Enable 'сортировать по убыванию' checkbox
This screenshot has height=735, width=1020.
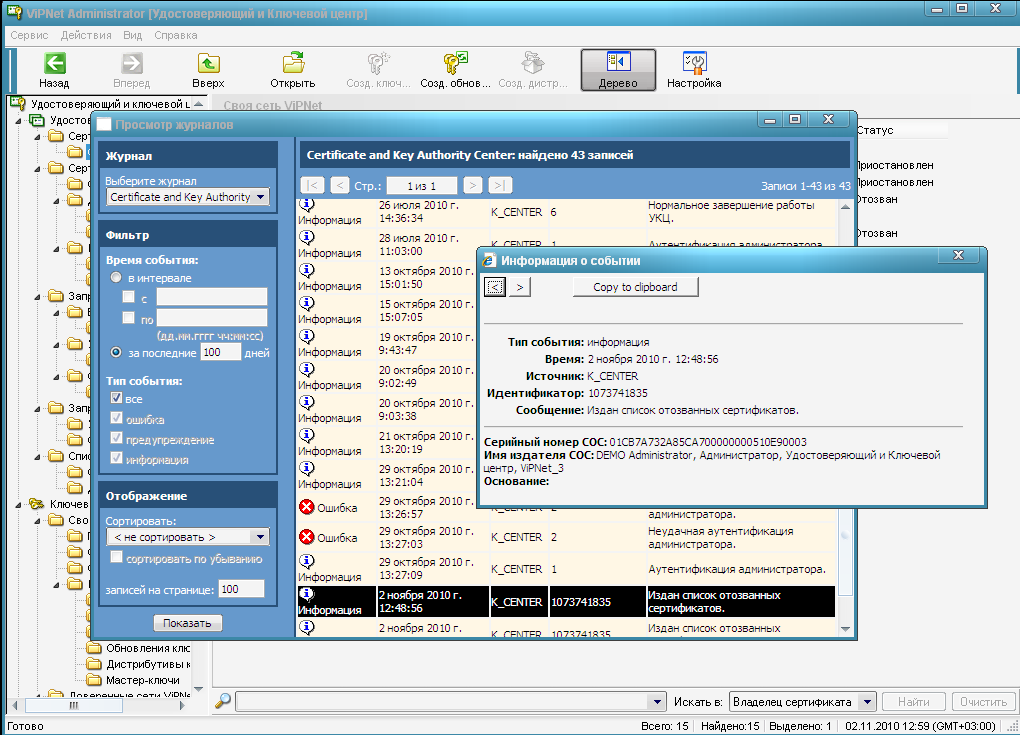pos(116,557)
